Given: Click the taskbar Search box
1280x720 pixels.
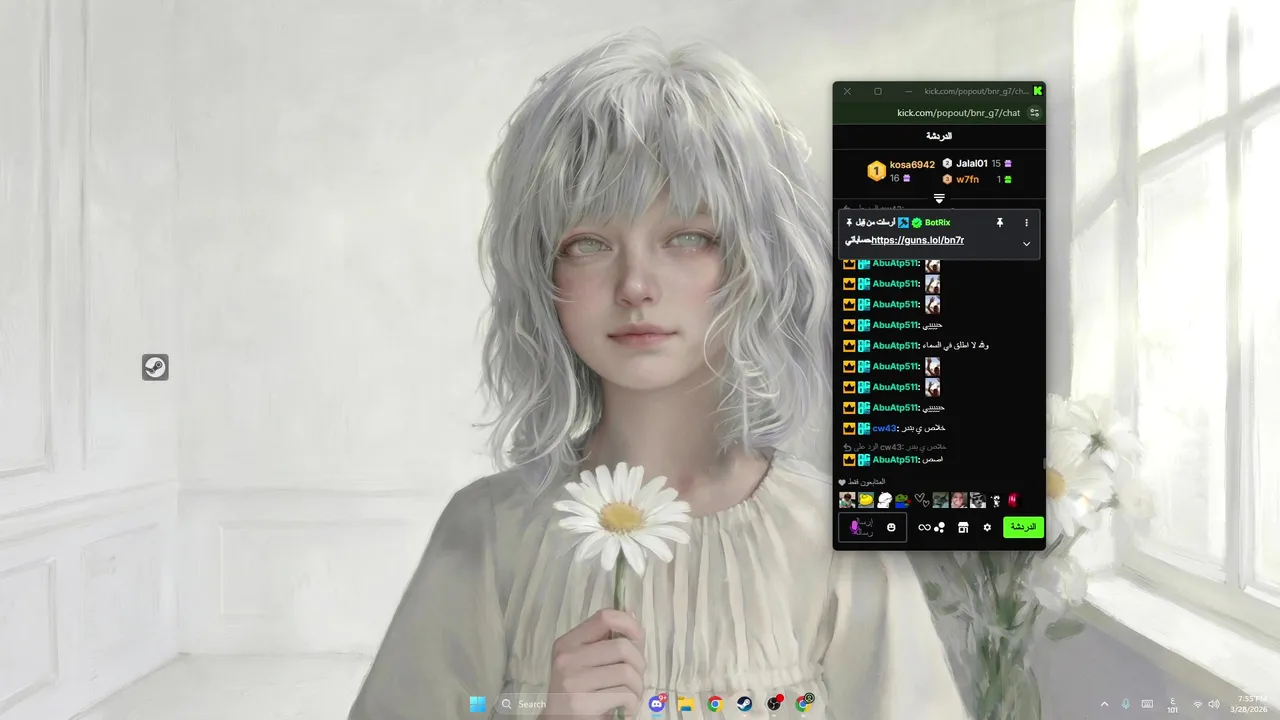Looking at the screenshot, I should [x=566, y=704].
